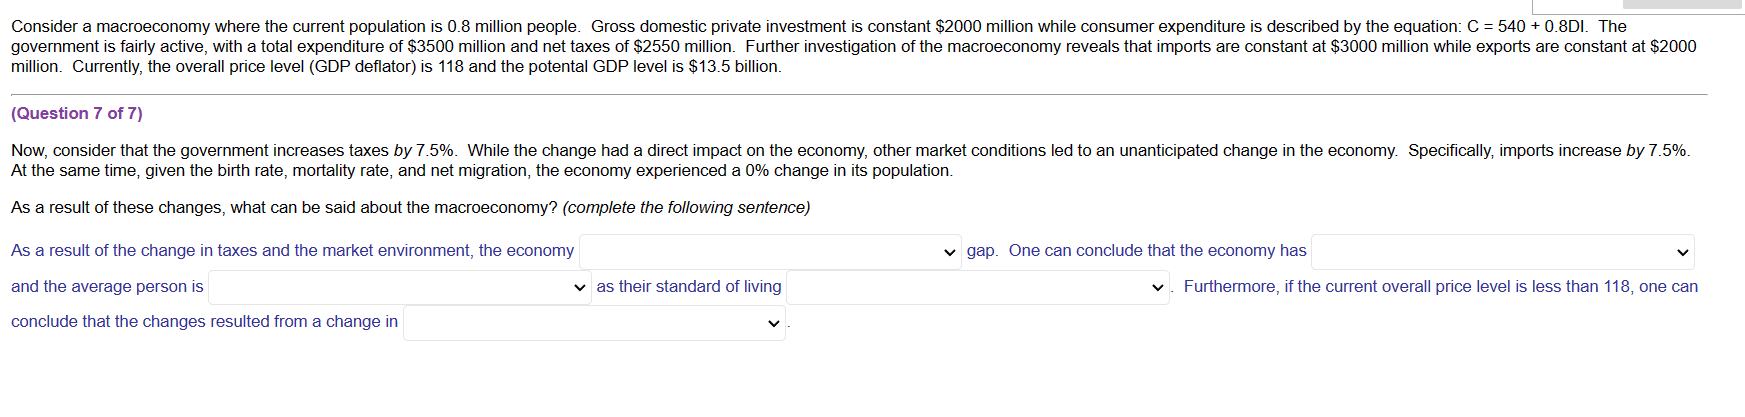
Task: Click chevron arrow of 'average person is' dropdown
Action: pos(579,288)
